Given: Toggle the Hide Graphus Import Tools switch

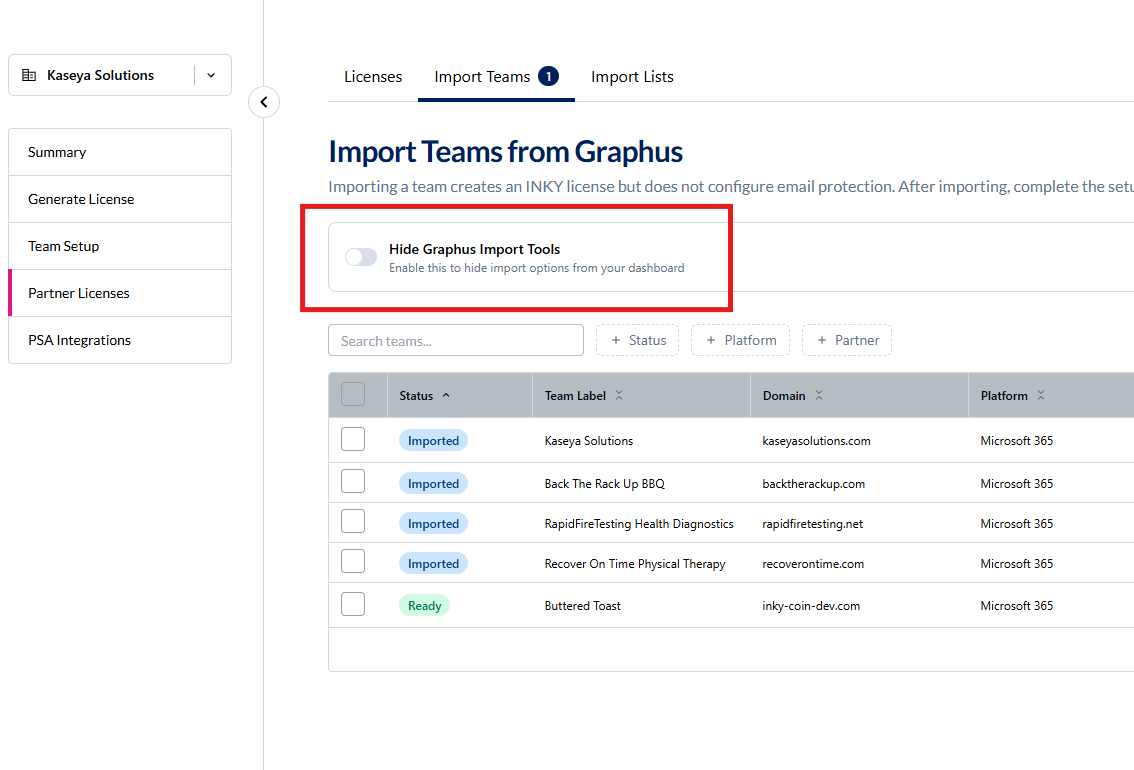Looking at the screenshot, I should 361,257.
